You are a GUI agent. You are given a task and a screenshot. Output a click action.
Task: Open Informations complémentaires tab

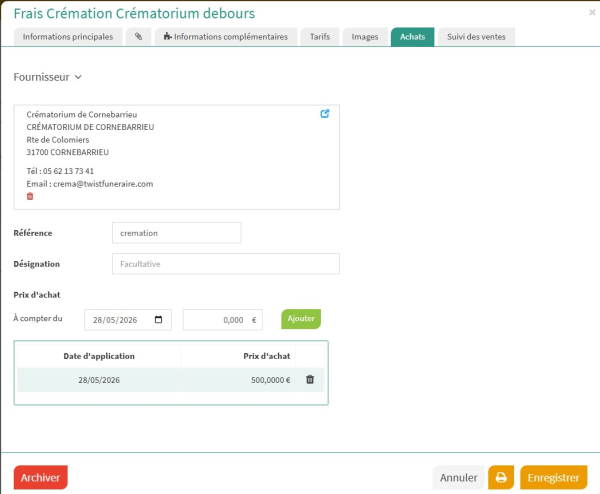coord(226,37)
